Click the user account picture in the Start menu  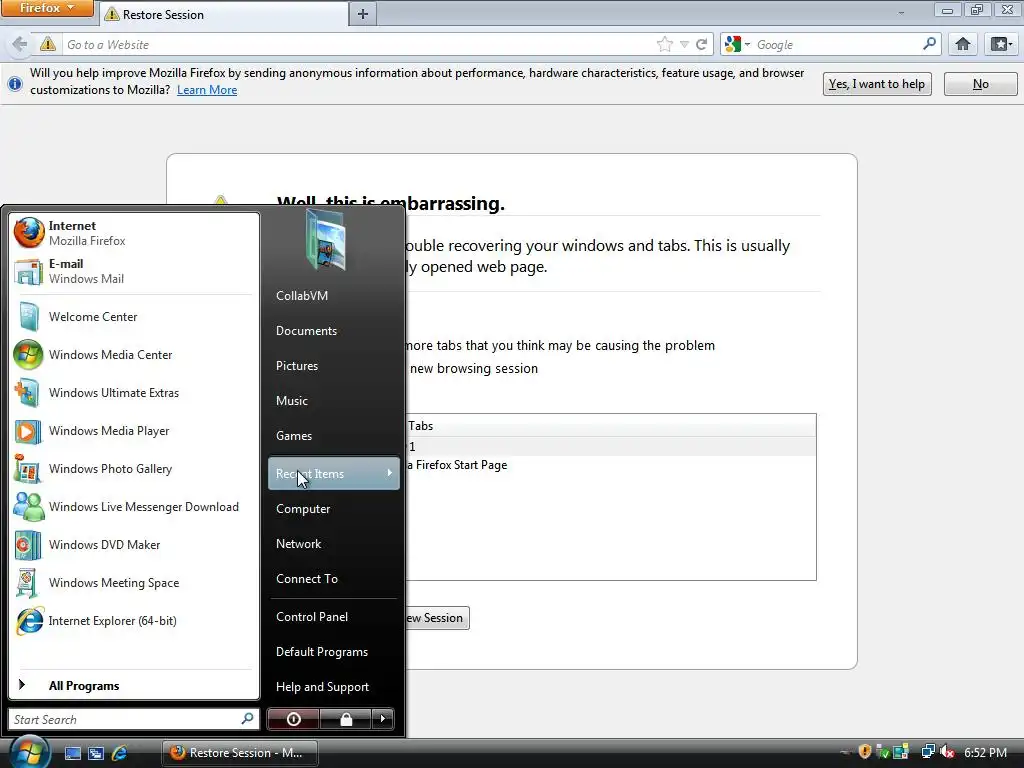pos(326,240)
